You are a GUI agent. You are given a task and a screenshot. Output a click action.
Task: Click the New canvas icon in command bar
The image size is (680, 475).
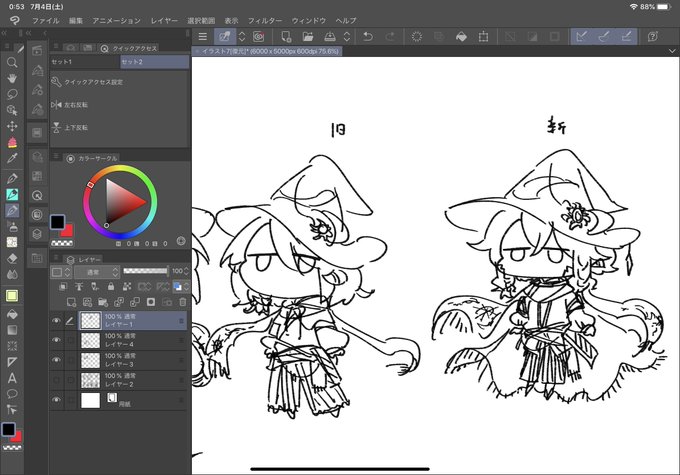(x=286, y=36)
